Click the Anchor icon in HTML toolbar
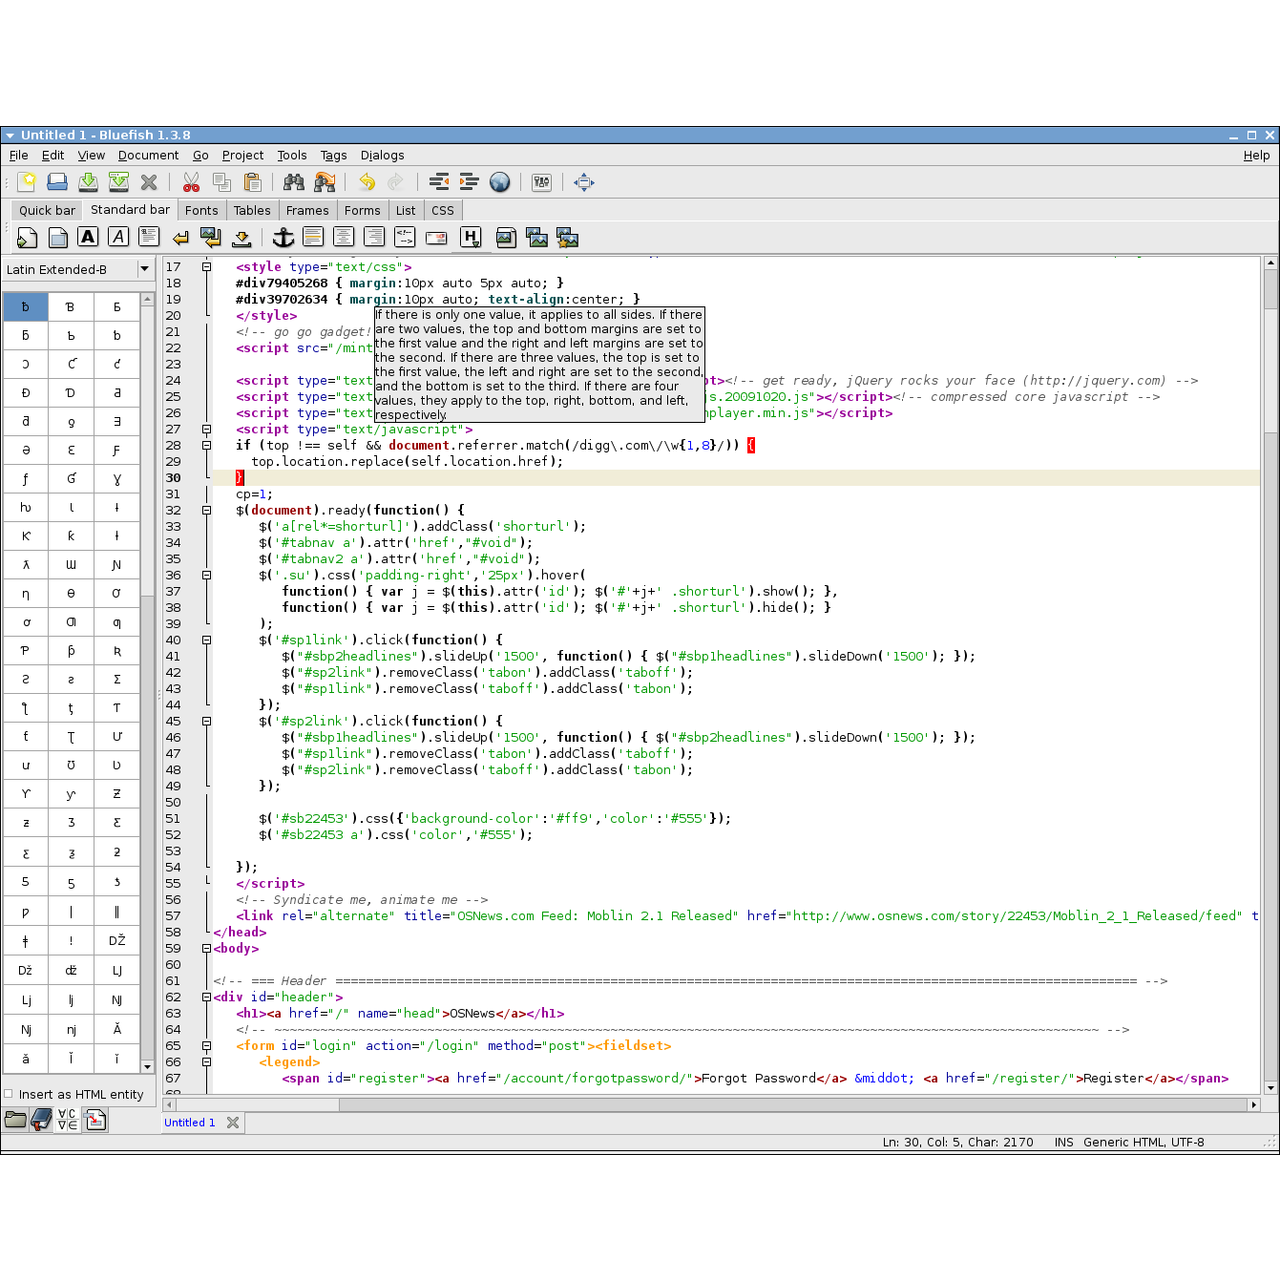 coord(284,237)
